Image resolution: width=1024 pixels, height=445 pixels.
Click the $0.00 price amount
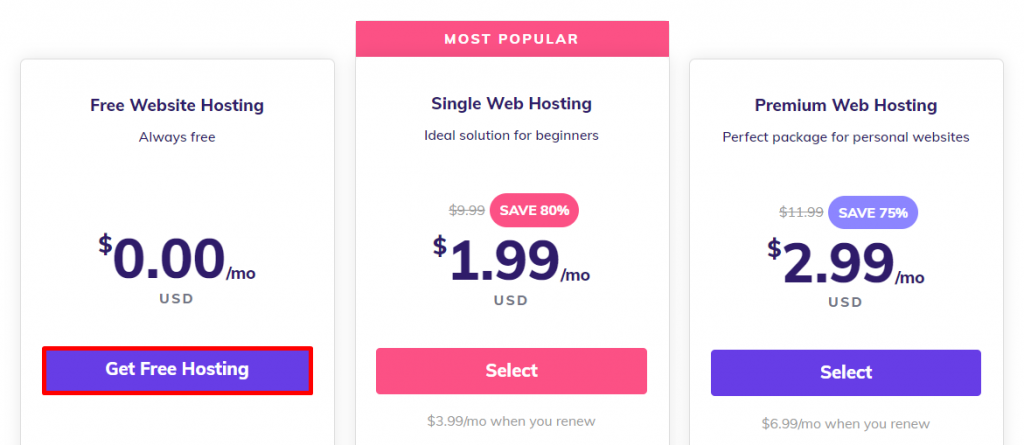pos(169,259)
